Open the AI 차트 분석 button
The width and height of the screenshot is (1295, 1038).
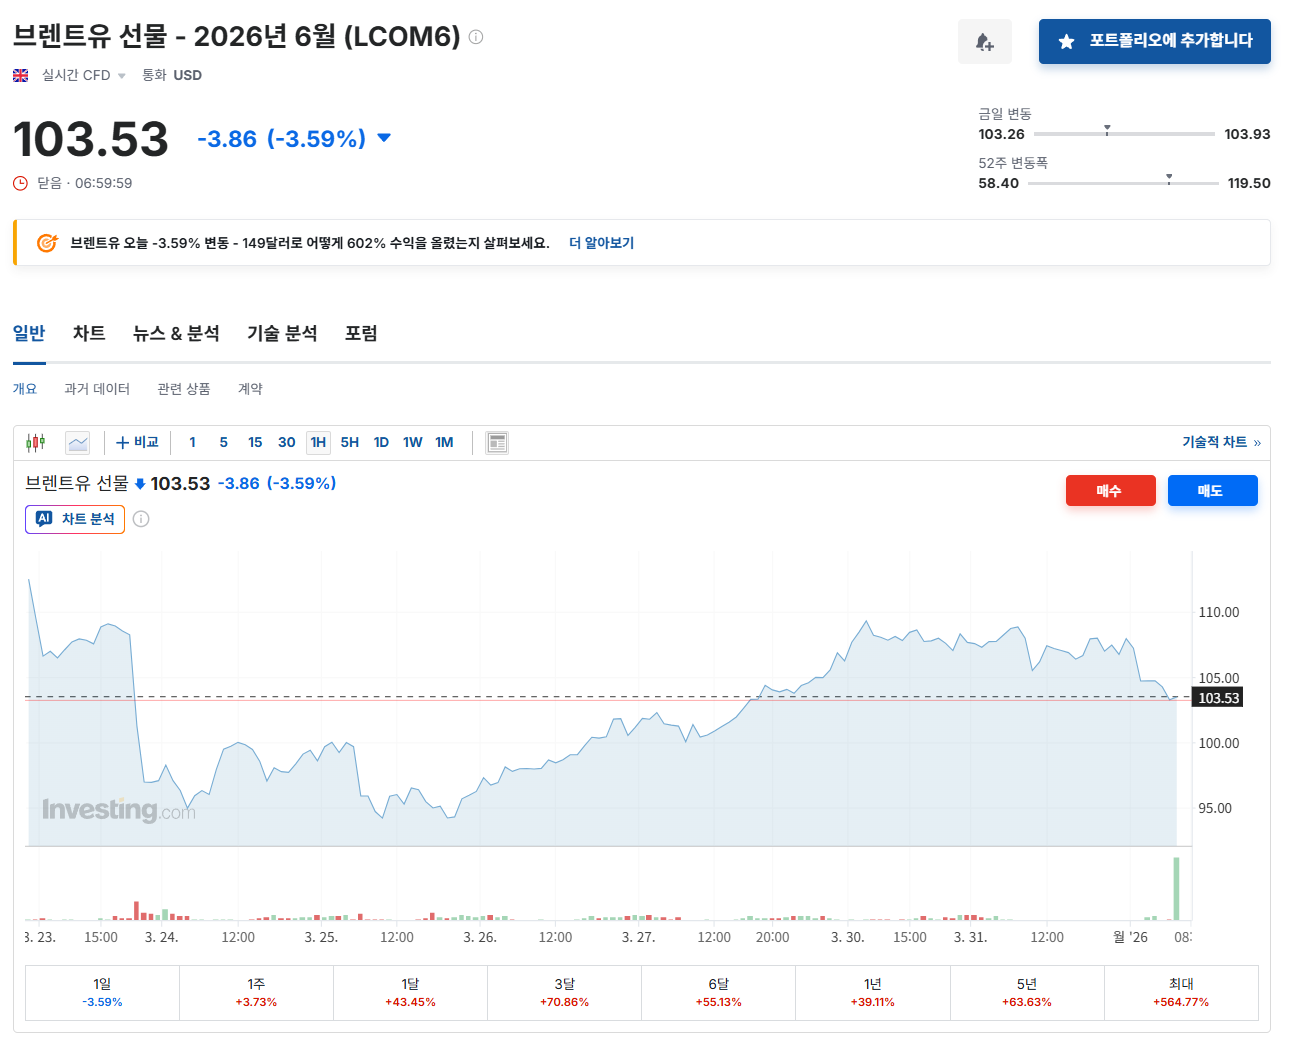tap(75, 519)
